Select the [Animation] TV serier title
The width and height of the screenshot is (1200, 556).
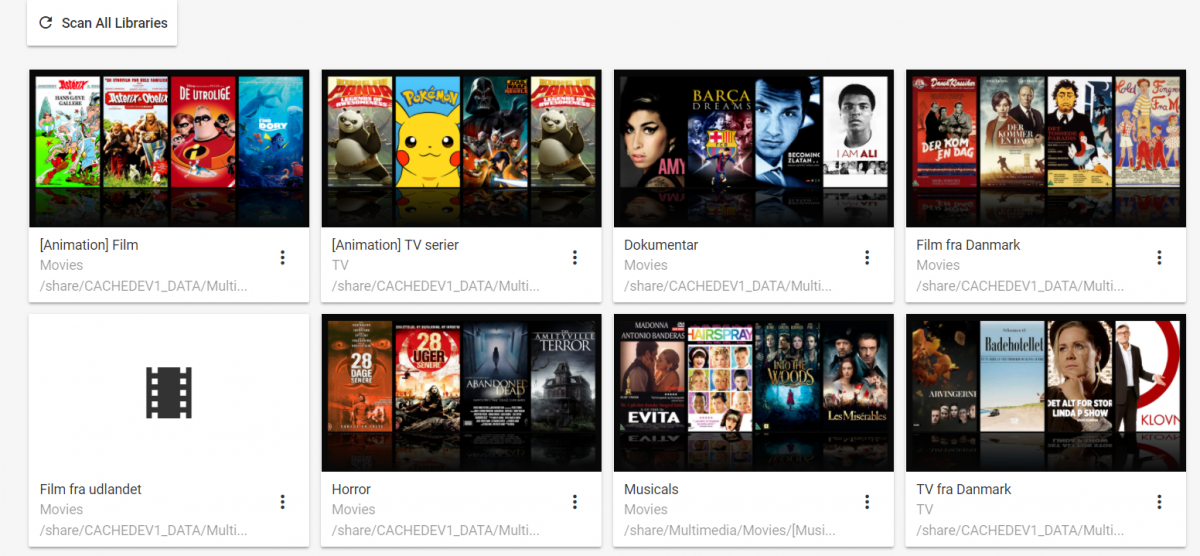click(395, 245)
